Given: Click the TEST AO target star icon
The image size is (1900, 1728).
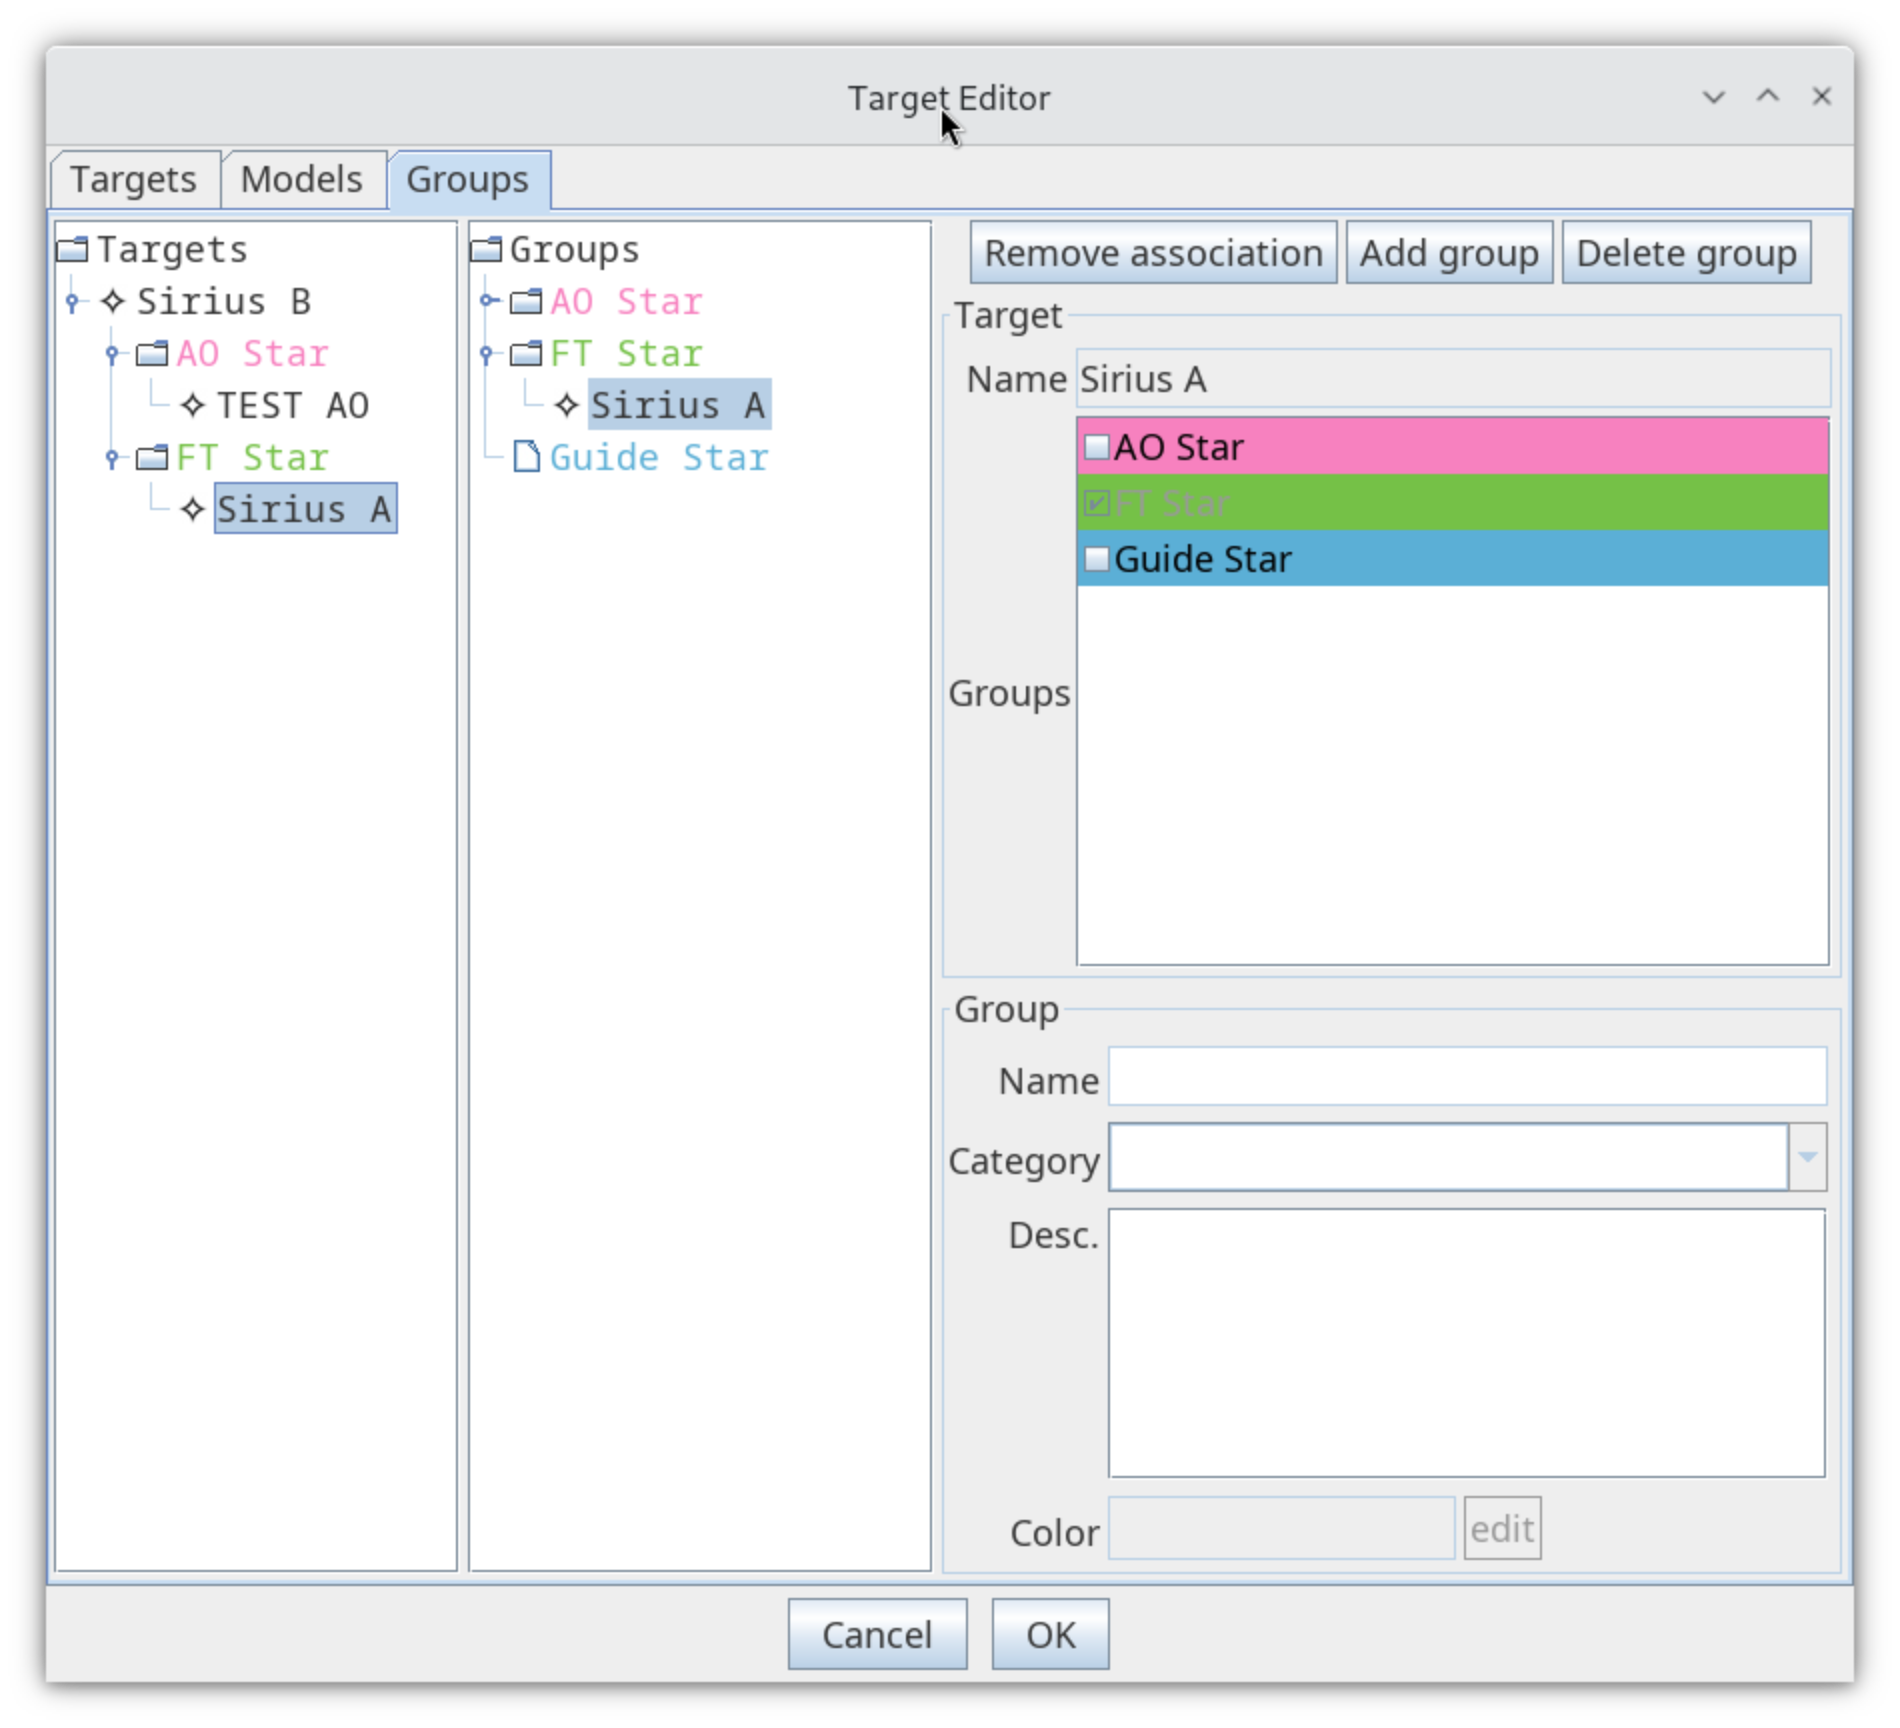Looking at the screenshot, I should 193,405.
